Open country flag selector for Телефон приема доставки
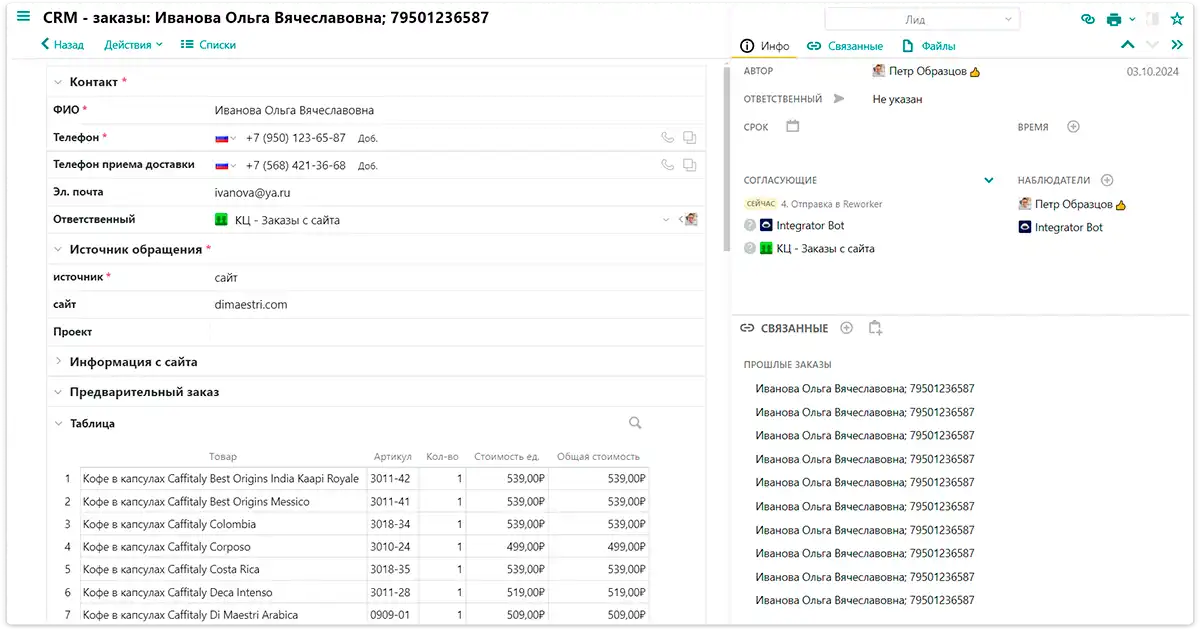This screenshot has height=630, width=1200. pos(225,165)
